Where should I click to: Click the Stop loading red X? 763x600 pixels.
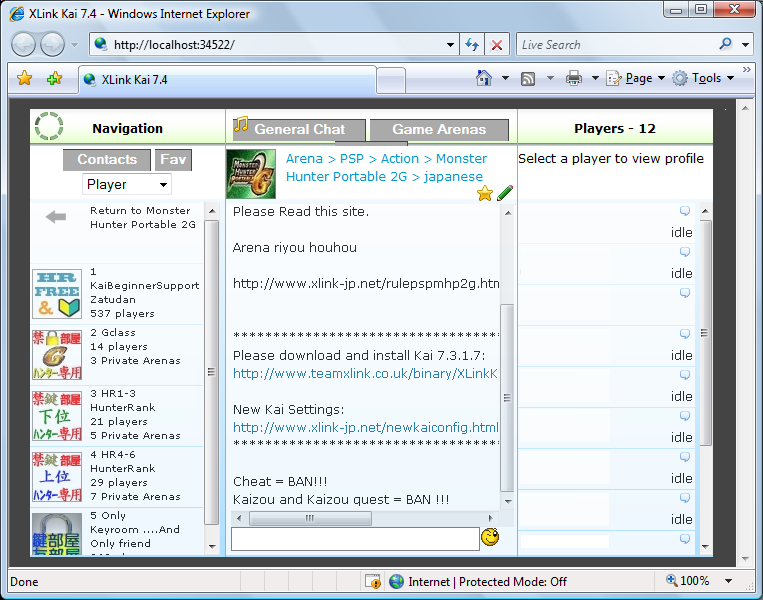point(497,45)
